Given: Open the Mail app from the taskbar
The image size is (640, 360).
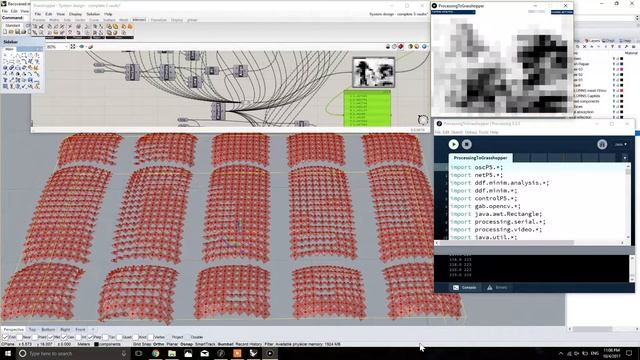Looking at the screenshot, I should click(x=204, y=353).
